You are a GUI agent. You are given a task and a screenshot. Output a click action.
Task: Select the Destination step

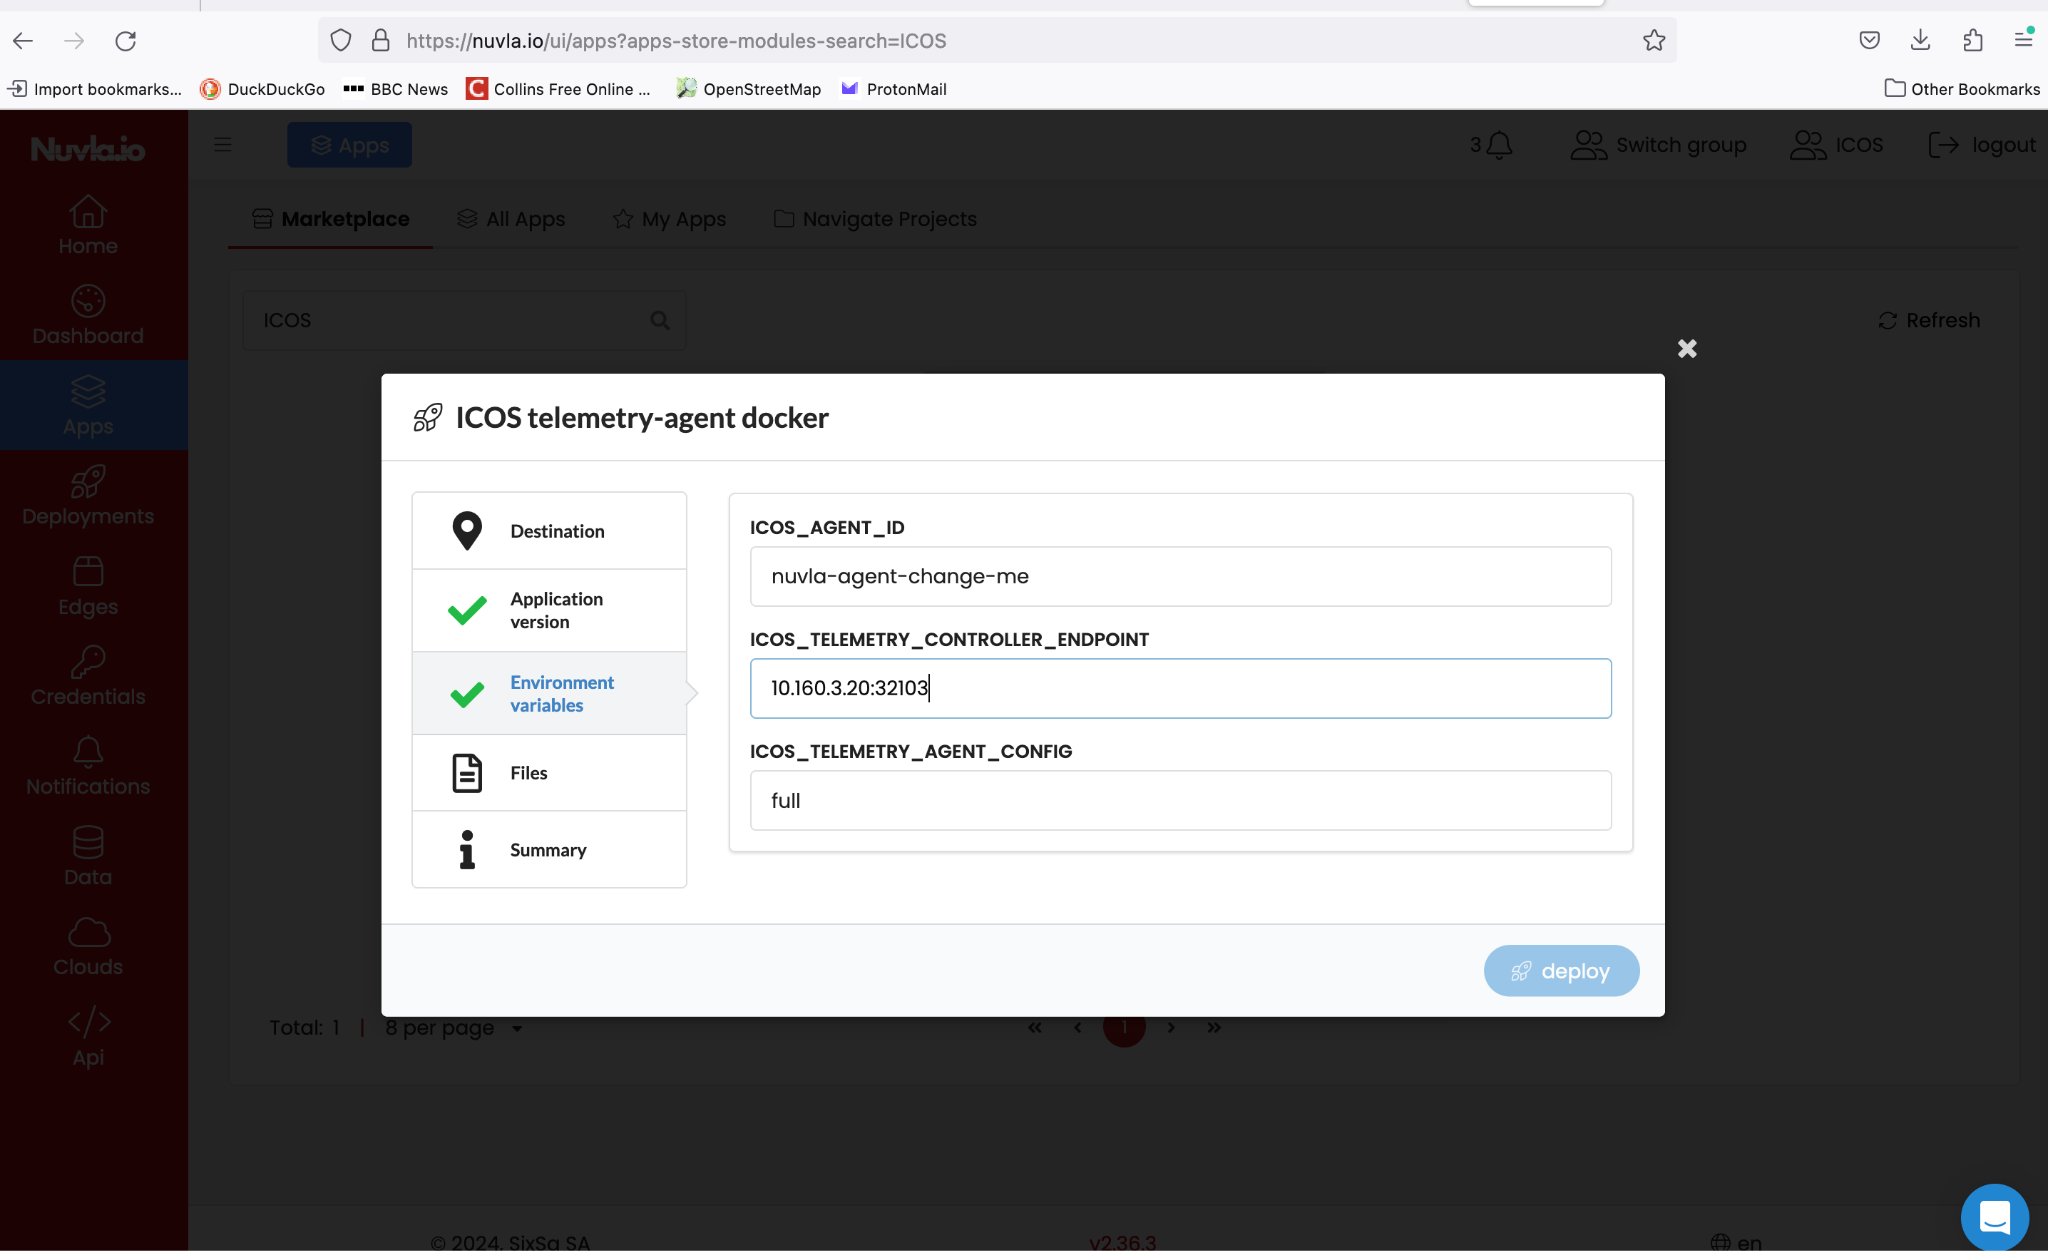tap(549, 531)
